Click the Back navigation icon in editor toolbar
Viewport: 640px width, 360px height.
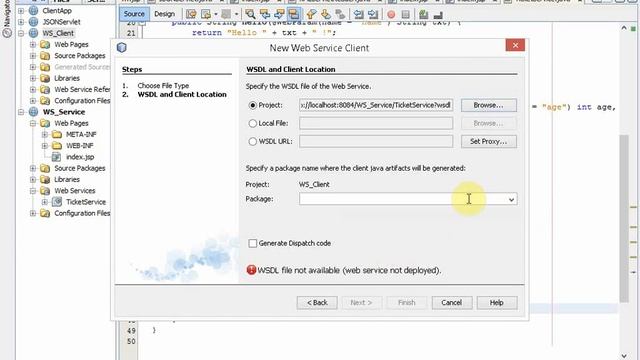coord(206,14)
